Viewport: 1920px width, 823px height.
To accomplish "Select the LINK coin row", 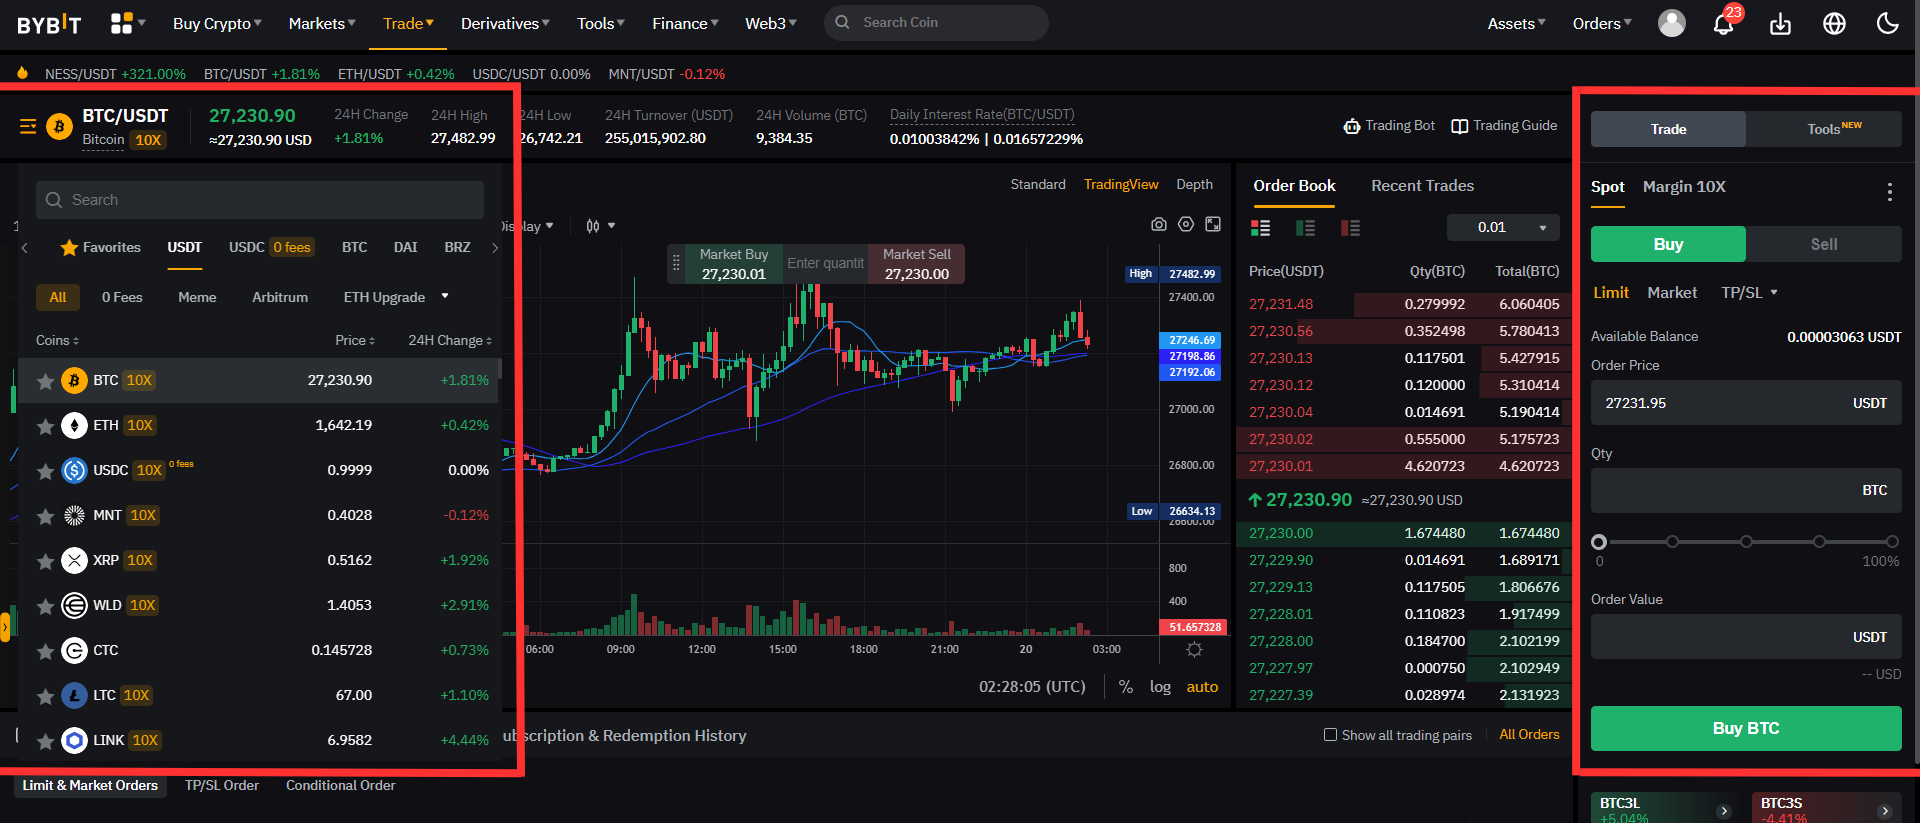I will [260, 740].
